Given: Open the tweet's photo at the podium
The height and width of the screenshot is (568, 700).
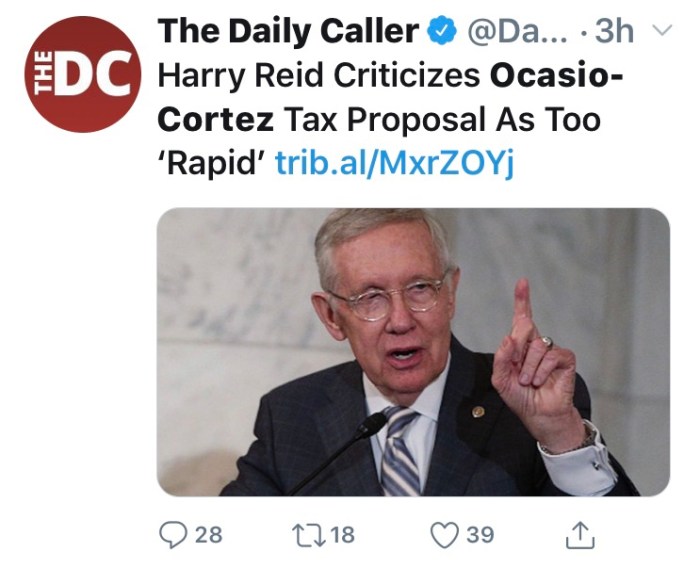Looking at the screenshot, I should (x=413, y=351).
